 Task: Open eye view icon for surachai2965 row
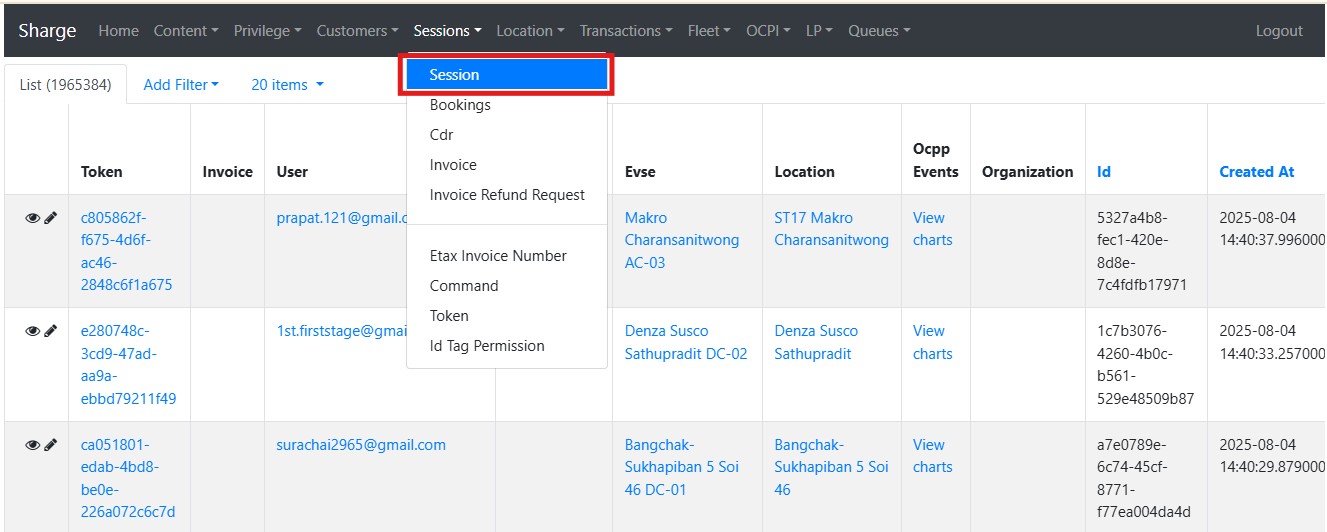pyautogui.click(x=32, y=445)
